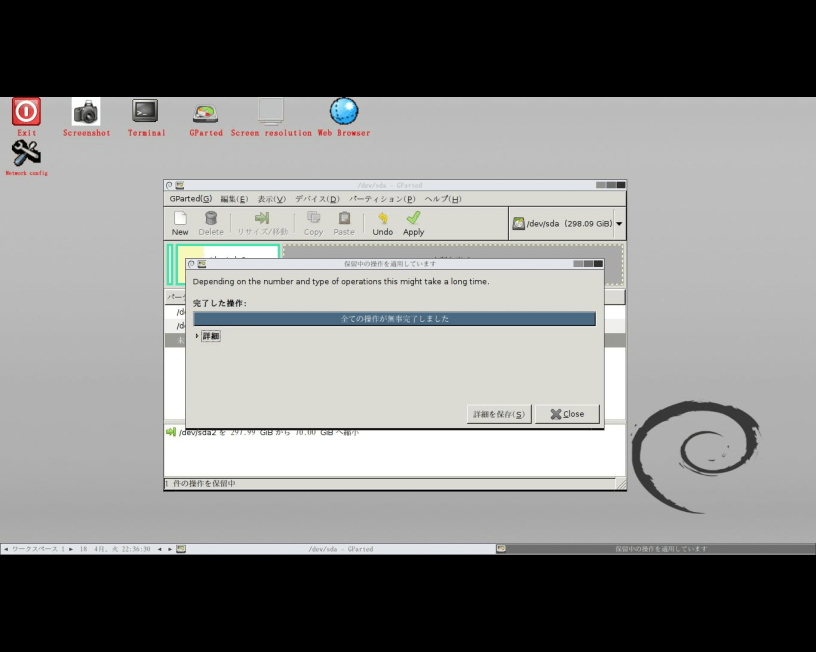
Task: Click the 詳細を保存(S) button
Action: point(499,414)
